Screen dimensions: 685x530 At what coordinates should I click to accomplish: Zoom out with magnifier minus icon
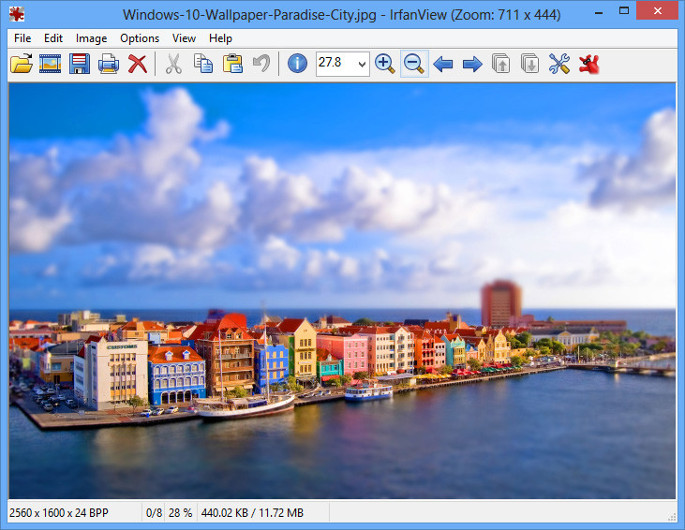point(414,64)
